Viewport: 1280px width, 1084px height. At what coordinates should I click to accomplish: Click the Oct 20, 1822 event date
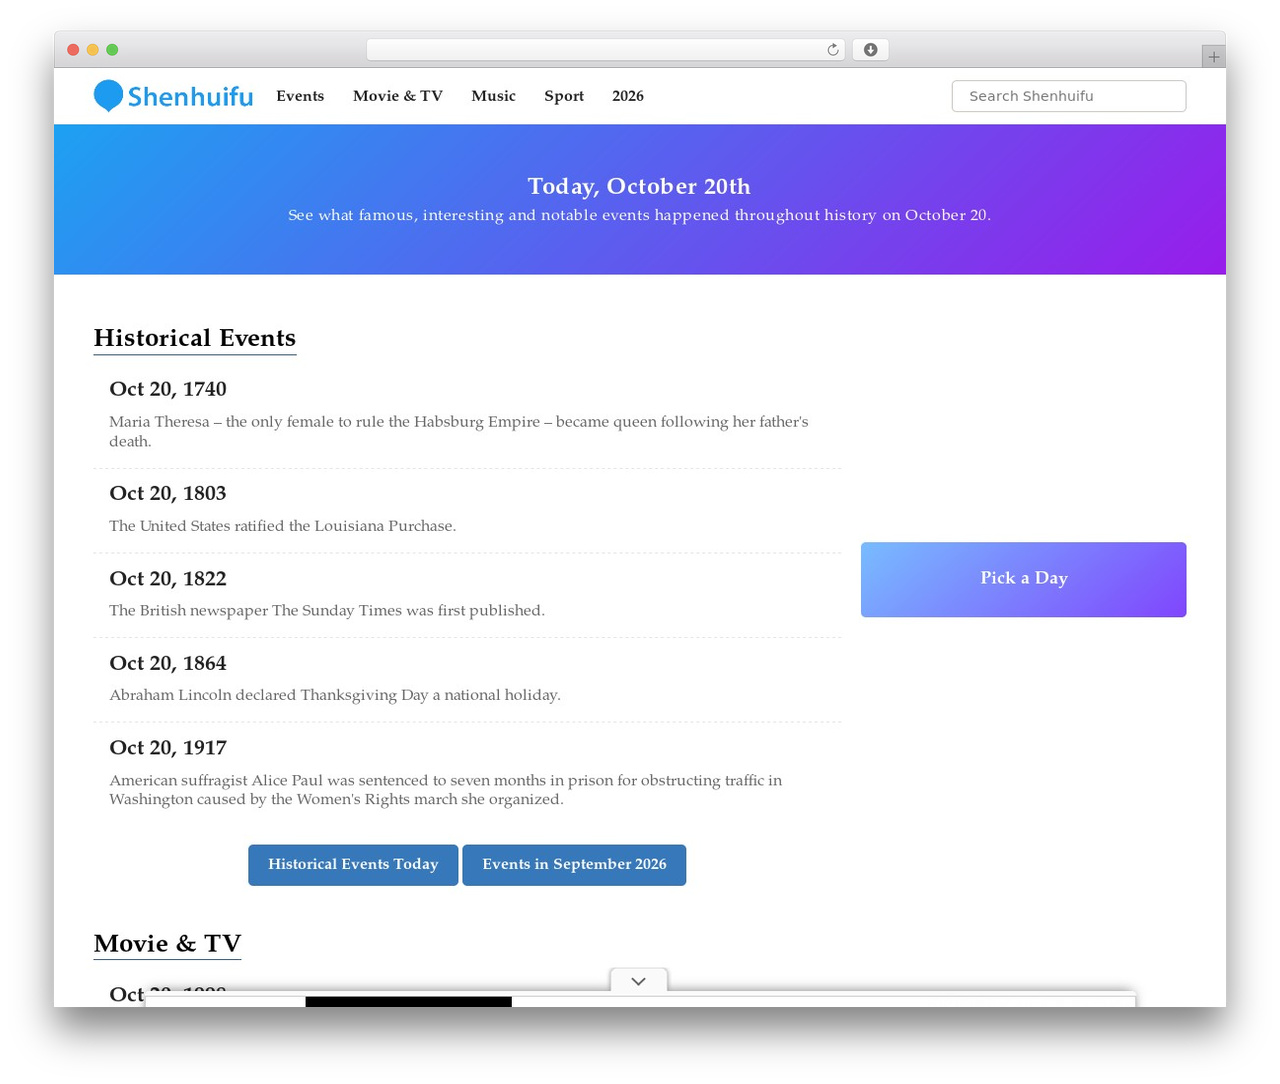coord(168,578)
